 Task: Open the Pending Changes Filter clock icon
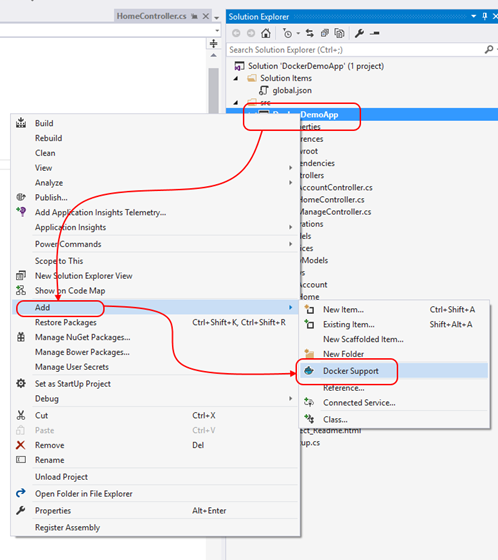(288, 33)
